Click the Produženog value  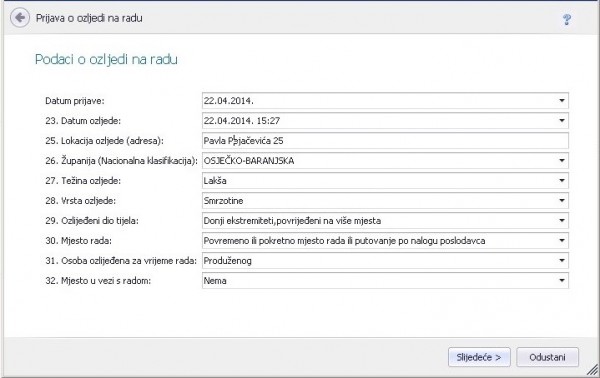(228, 261)
